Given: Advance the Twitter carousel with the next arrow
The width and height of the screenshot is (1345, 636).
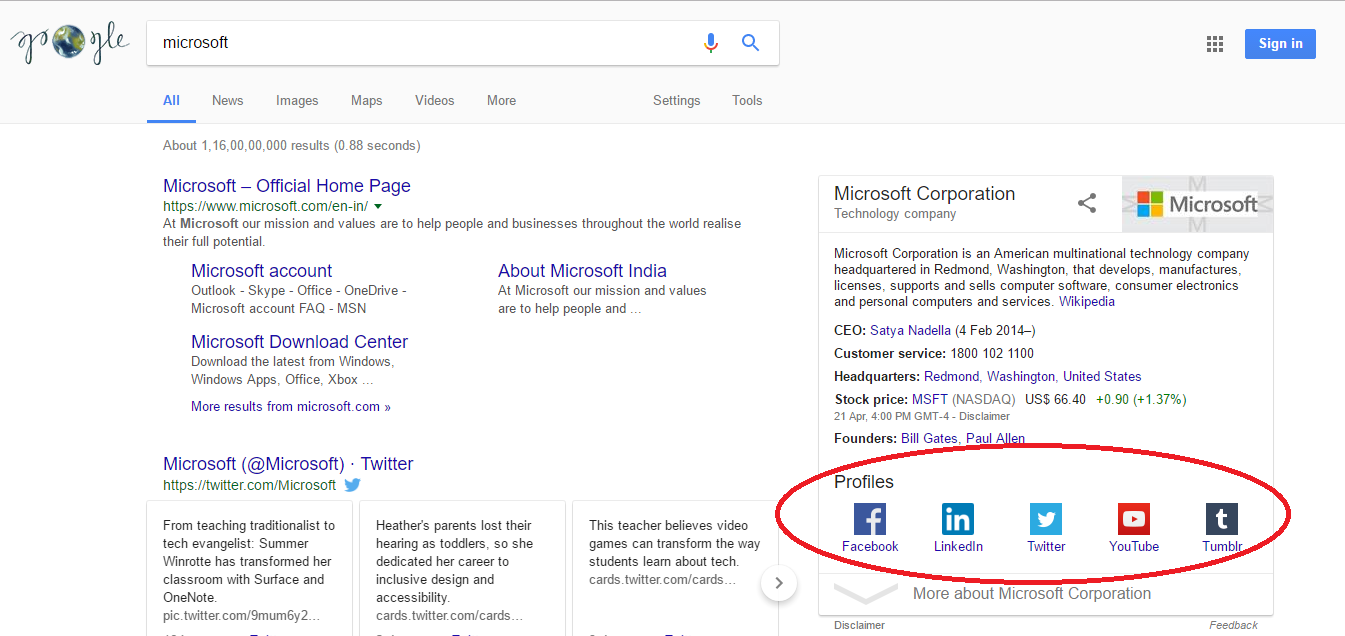Looking at the screenshot, I should (778, 584).
